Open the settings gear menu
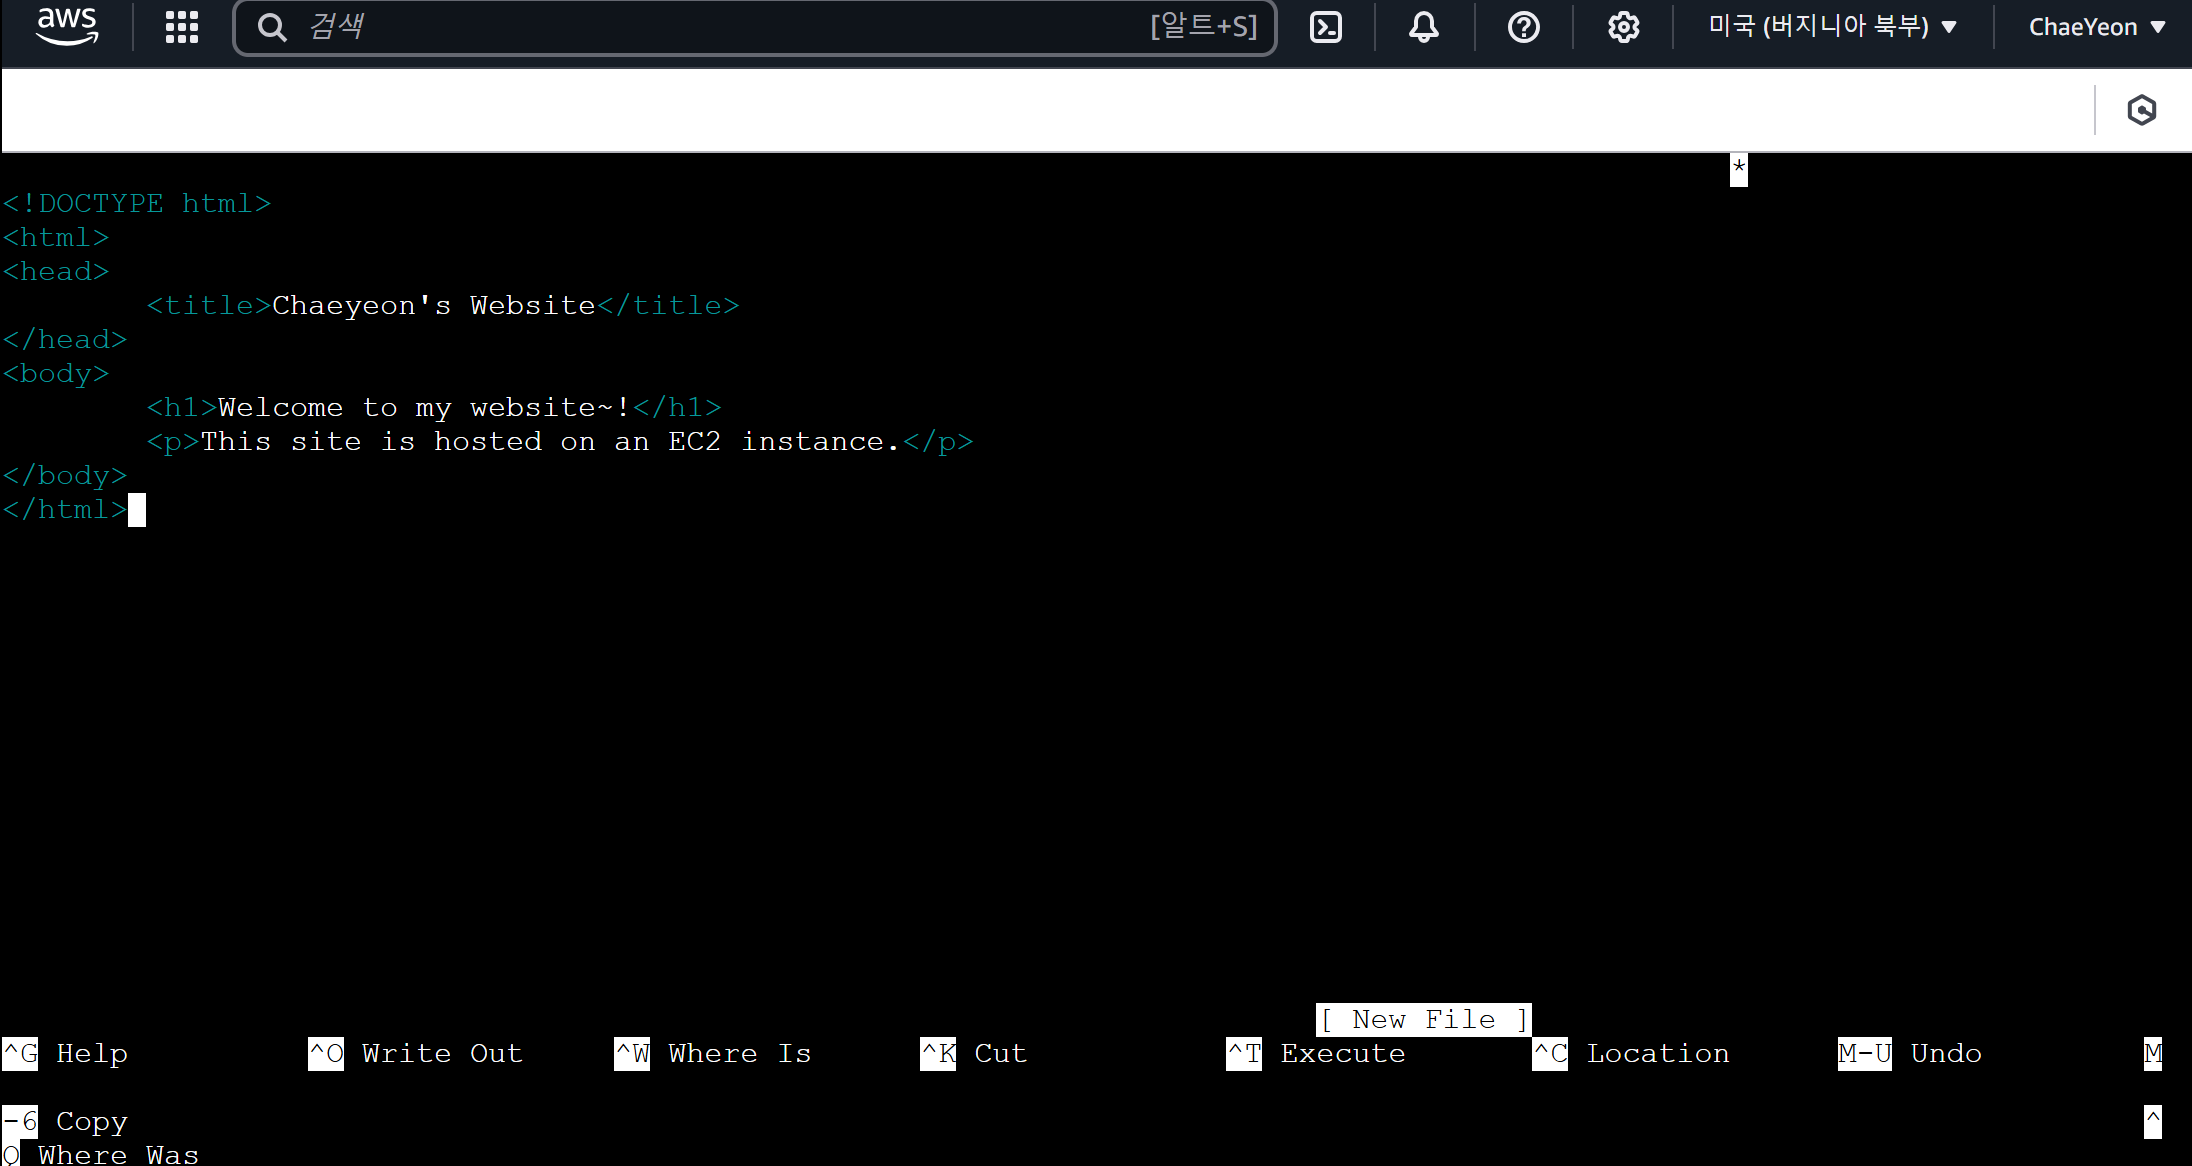The image size is (2192, 1166). [1623, 27]
